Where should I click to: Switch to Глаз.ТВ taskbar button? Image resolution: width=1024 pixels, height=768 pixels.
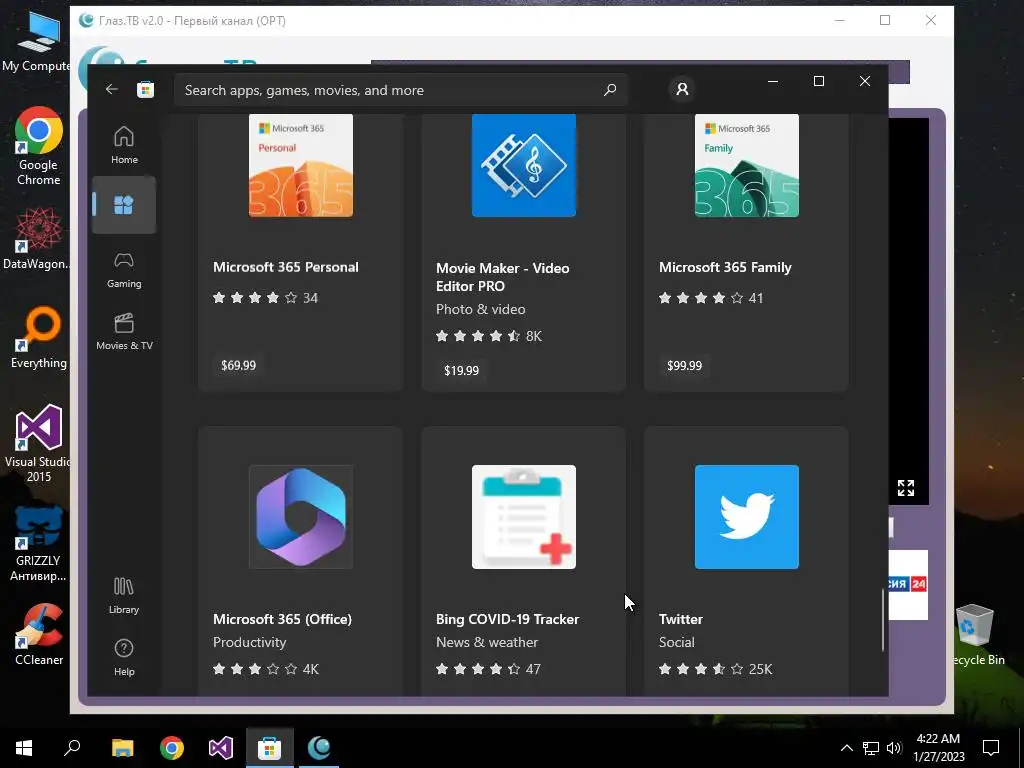(x=319, y=748)
